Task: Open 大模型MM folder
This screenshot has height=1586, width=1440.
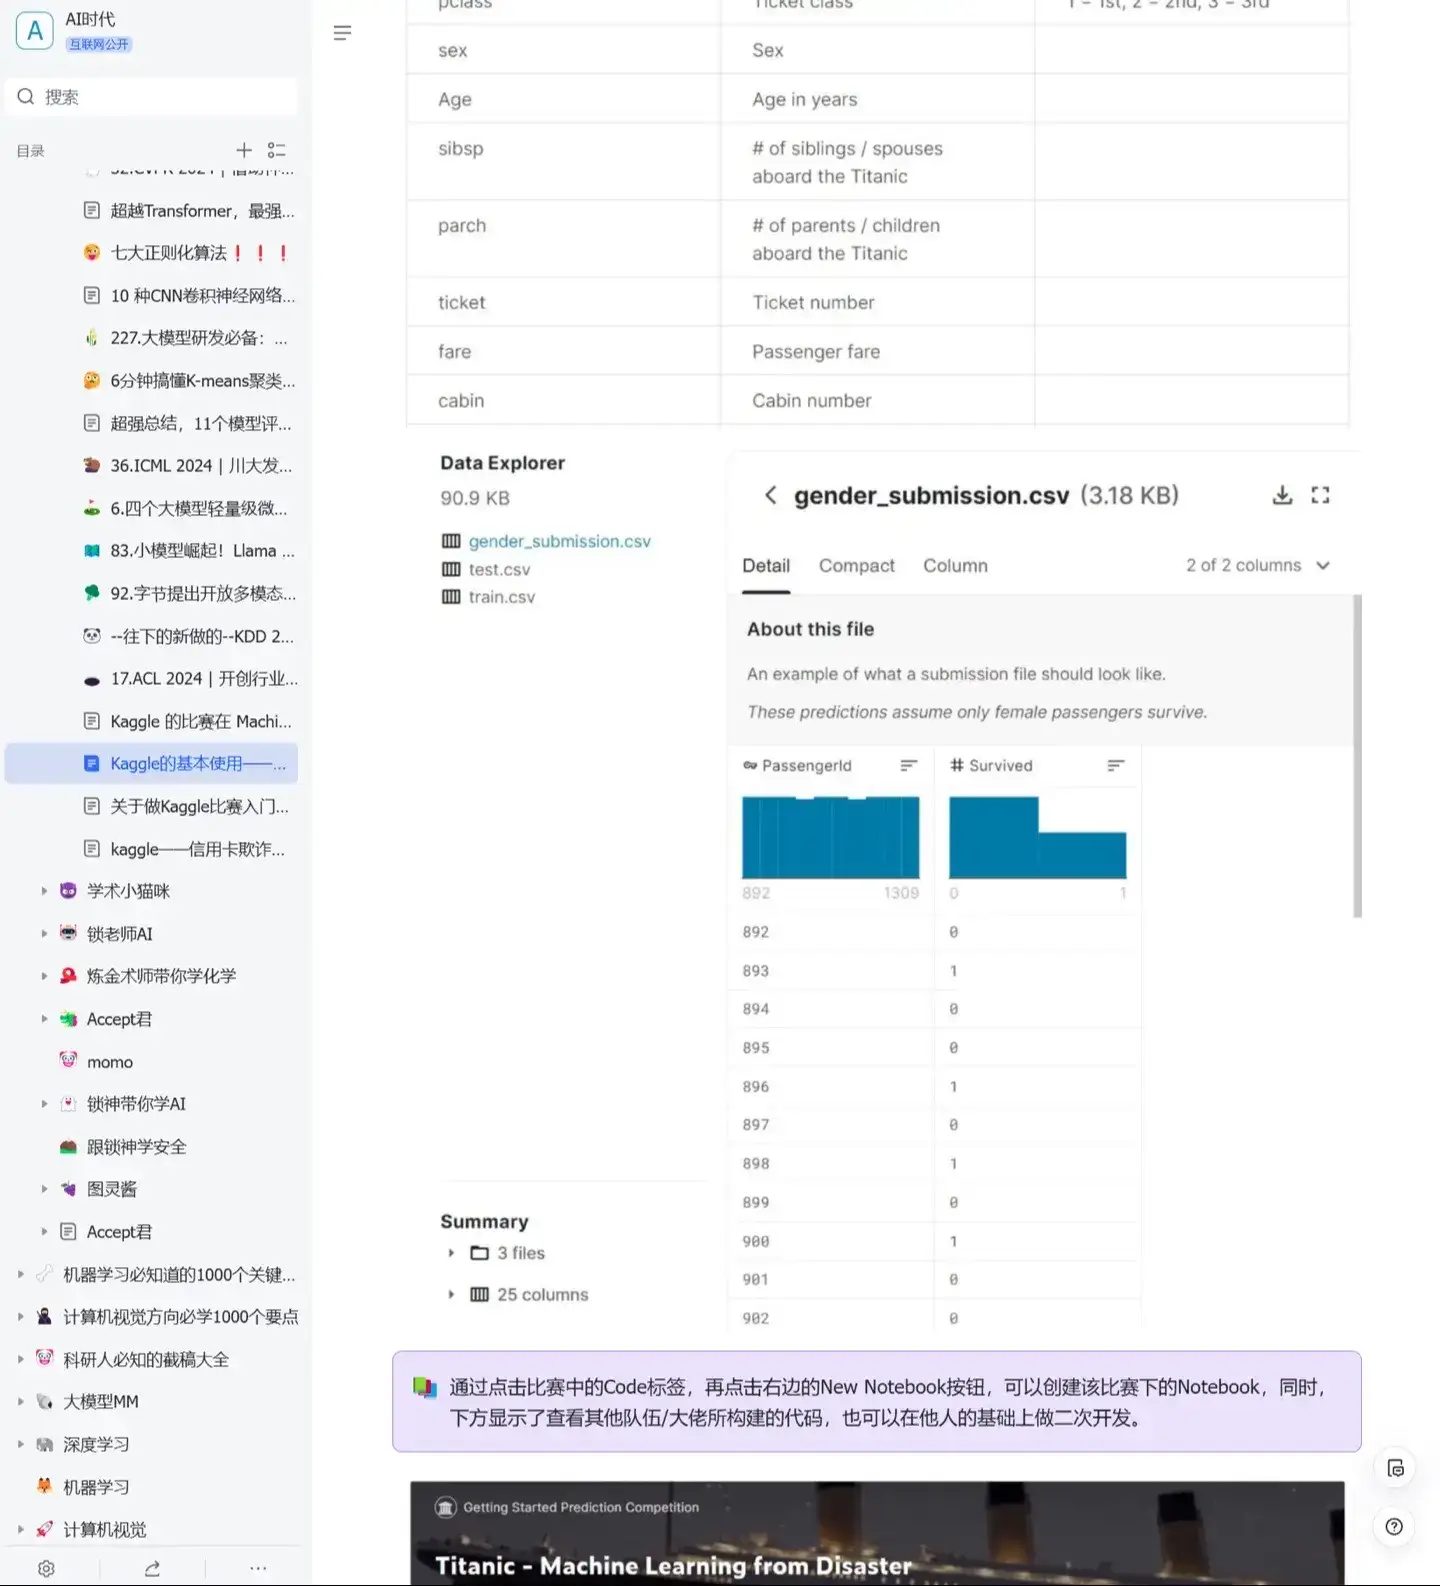Action: pos(101,1401)
